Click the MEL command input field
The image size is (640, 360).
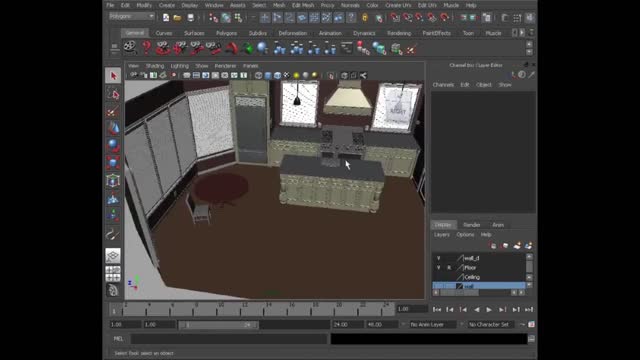pyautogui.click(x=229, y=339)
